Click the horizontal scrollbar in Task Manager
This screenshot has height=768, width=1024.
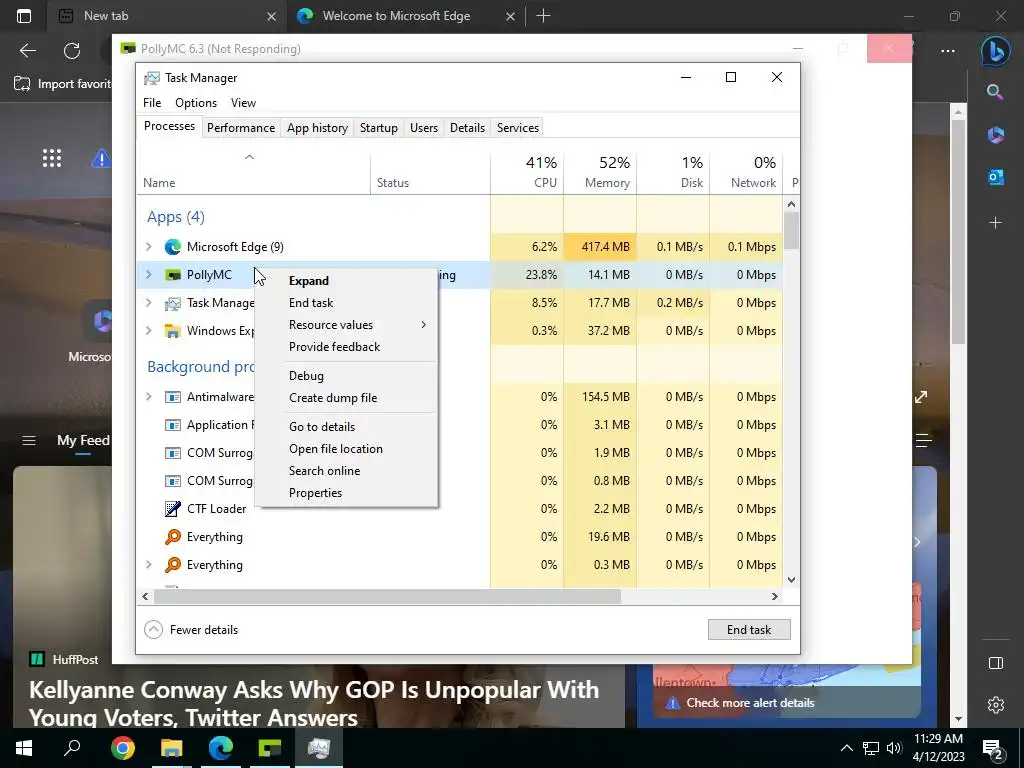[x=387, y=596]
